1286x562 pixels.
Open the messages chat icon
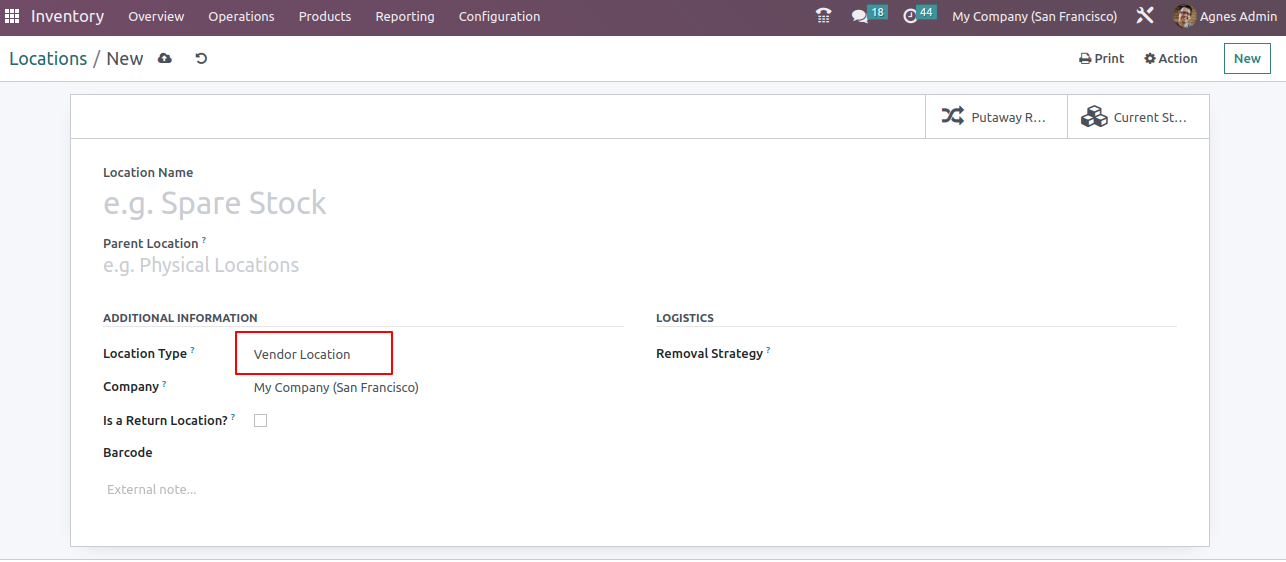859,16
